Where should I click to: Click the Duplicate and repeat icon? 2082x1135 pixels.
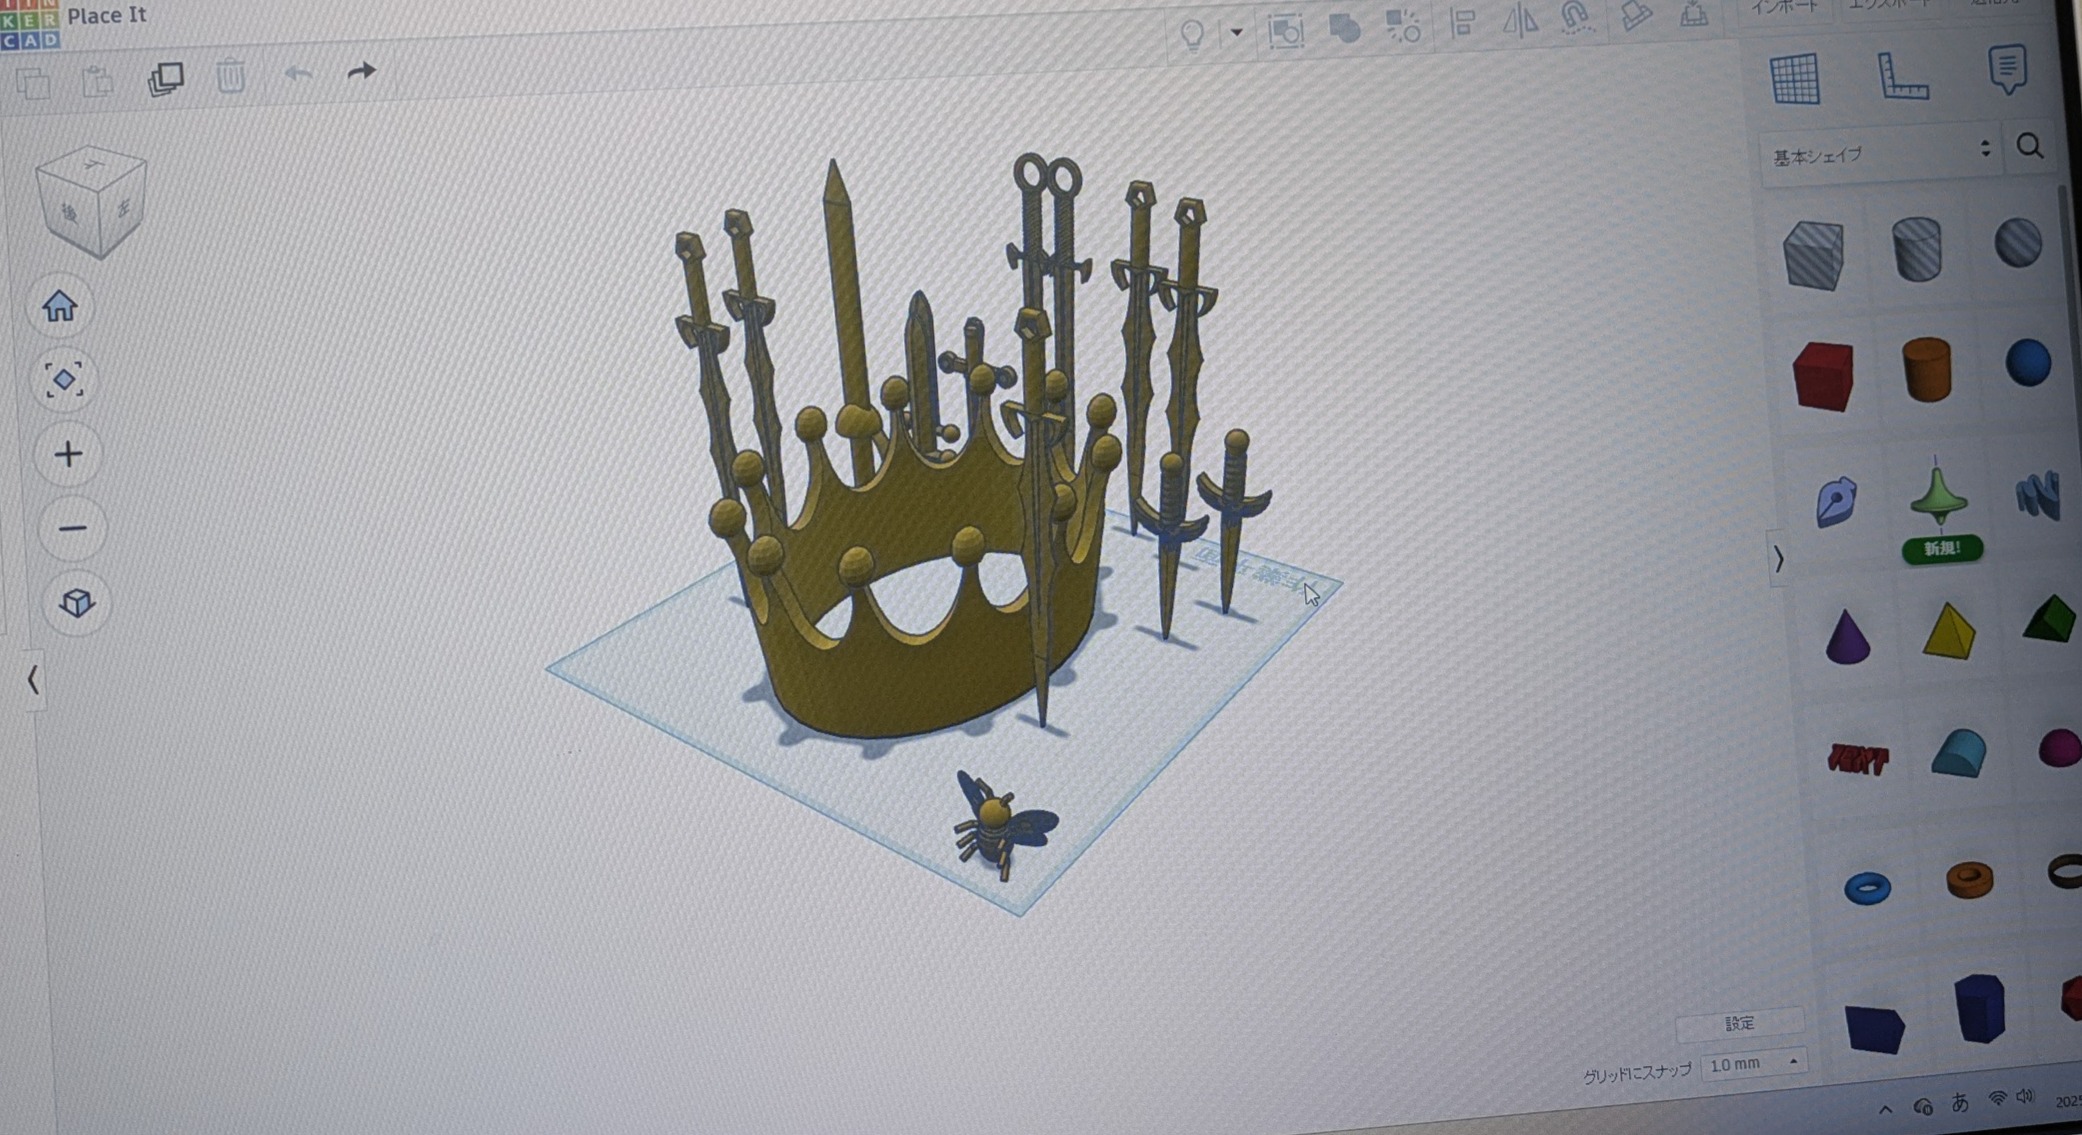[x=165, y=78]
